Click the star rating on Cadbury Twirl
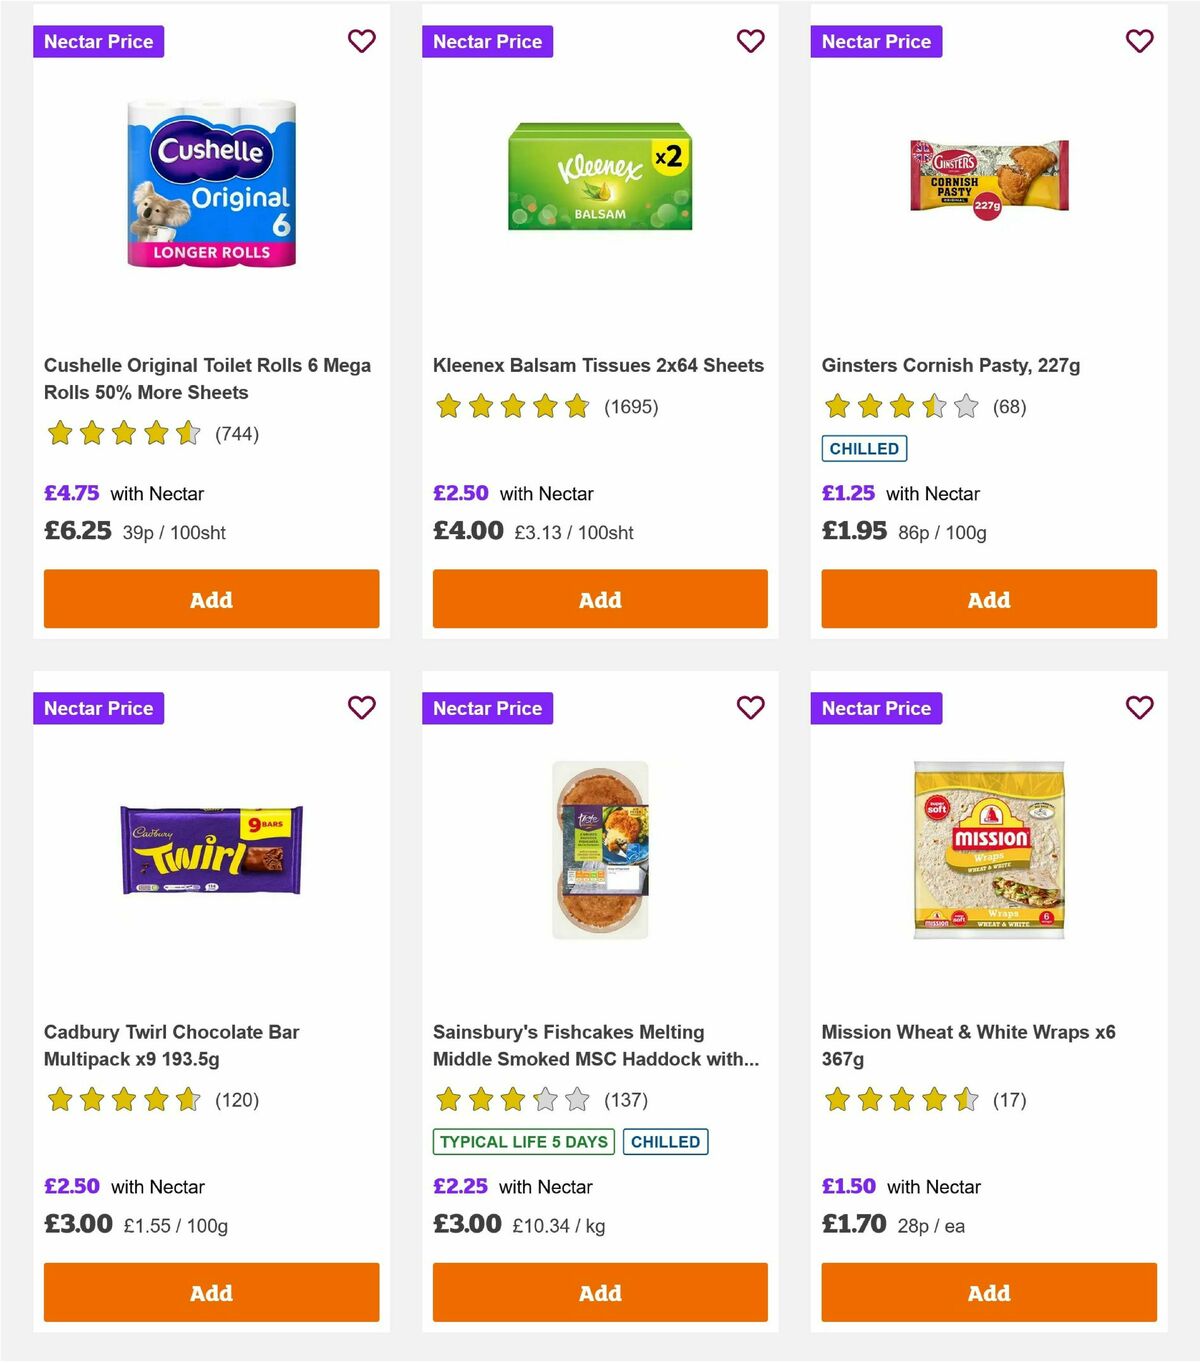The width and height of the screenshot is (1200, 1363). pos(123,1099)
